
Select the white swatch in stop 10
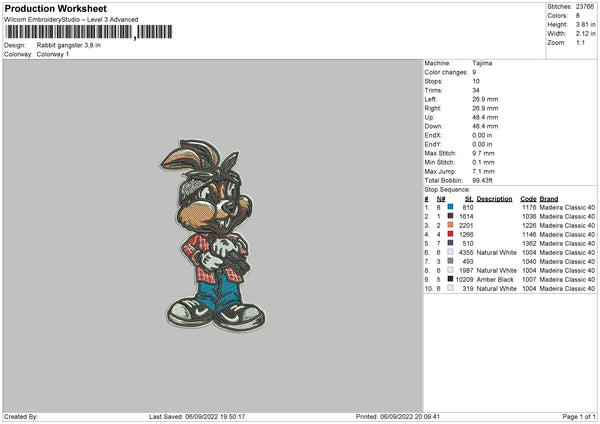point(450,288)
